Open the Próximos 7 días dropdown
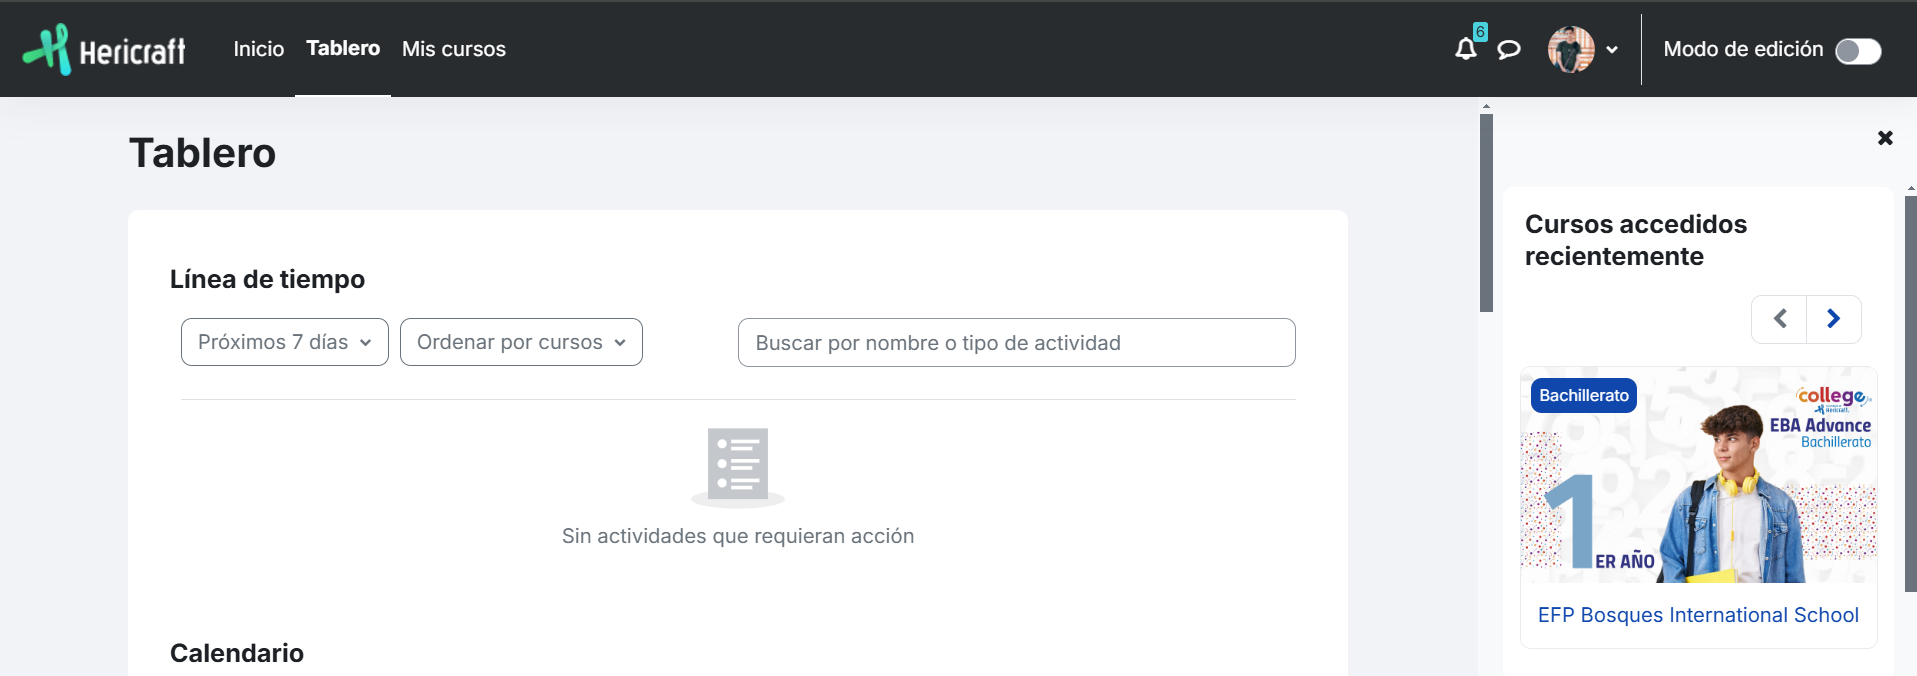The height and width of the screenshot is (676, 1917). click(284, 342)
